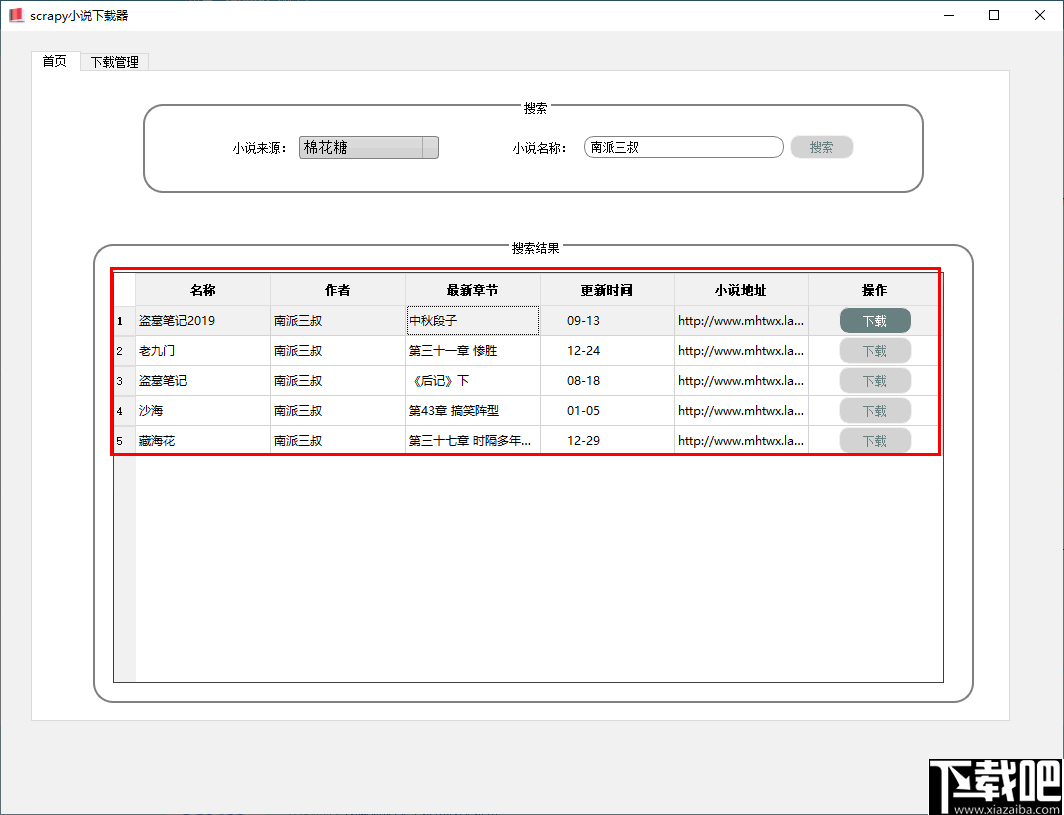Download the novel 盗墓笔记2019
The width and height of the screenshot is (1064, 815).
874,320
